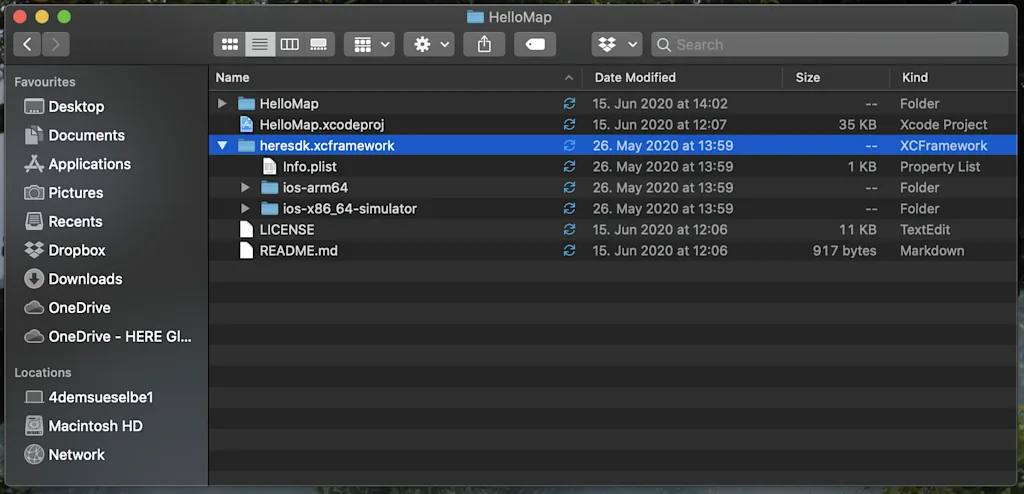Viewport: 1024px width, 494px height.
Task: Sort by the Name column header
Action: pyautogui.click(x=396, y=78)
